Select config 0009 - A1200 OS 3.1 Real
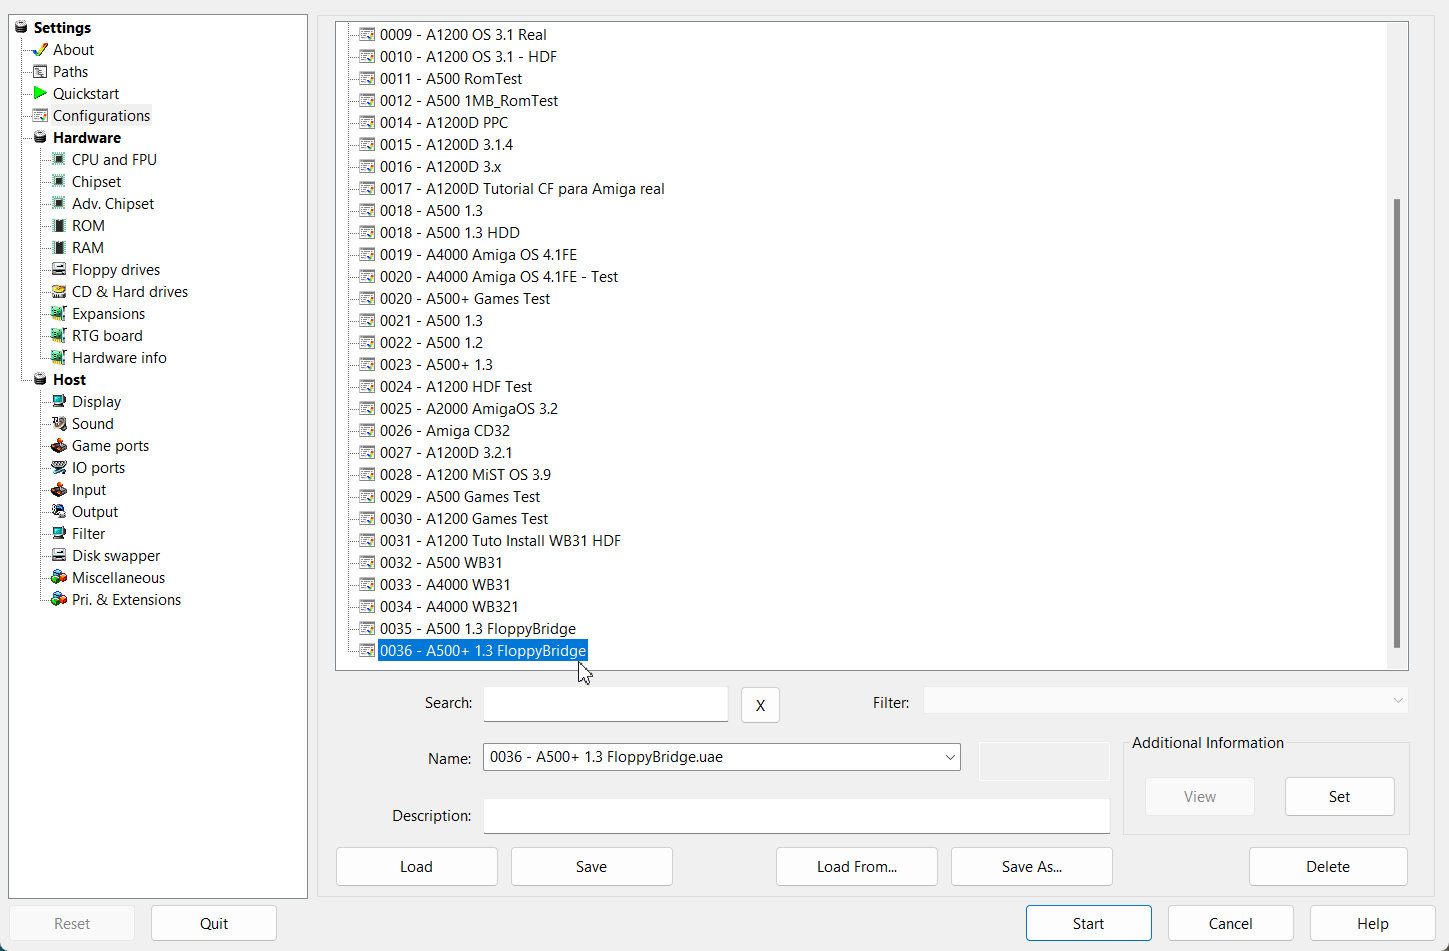The width and height of the screenshot is (1449, 951). pyautogui.click(x=463, y=35)
